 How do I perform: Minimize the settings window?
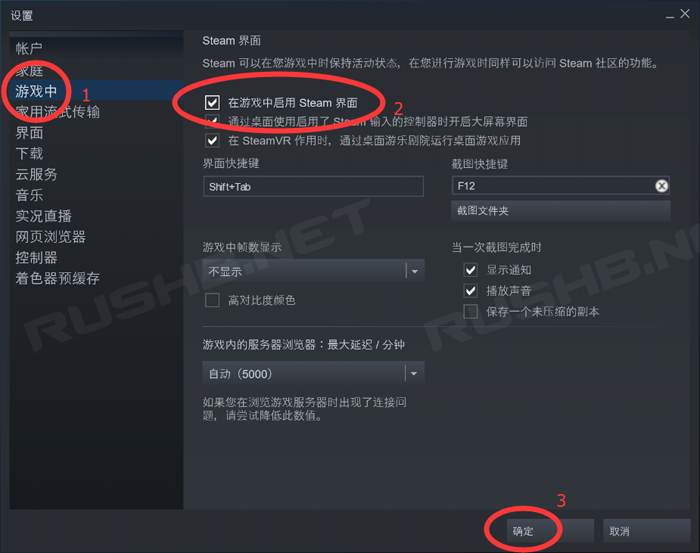click(670, 17)
